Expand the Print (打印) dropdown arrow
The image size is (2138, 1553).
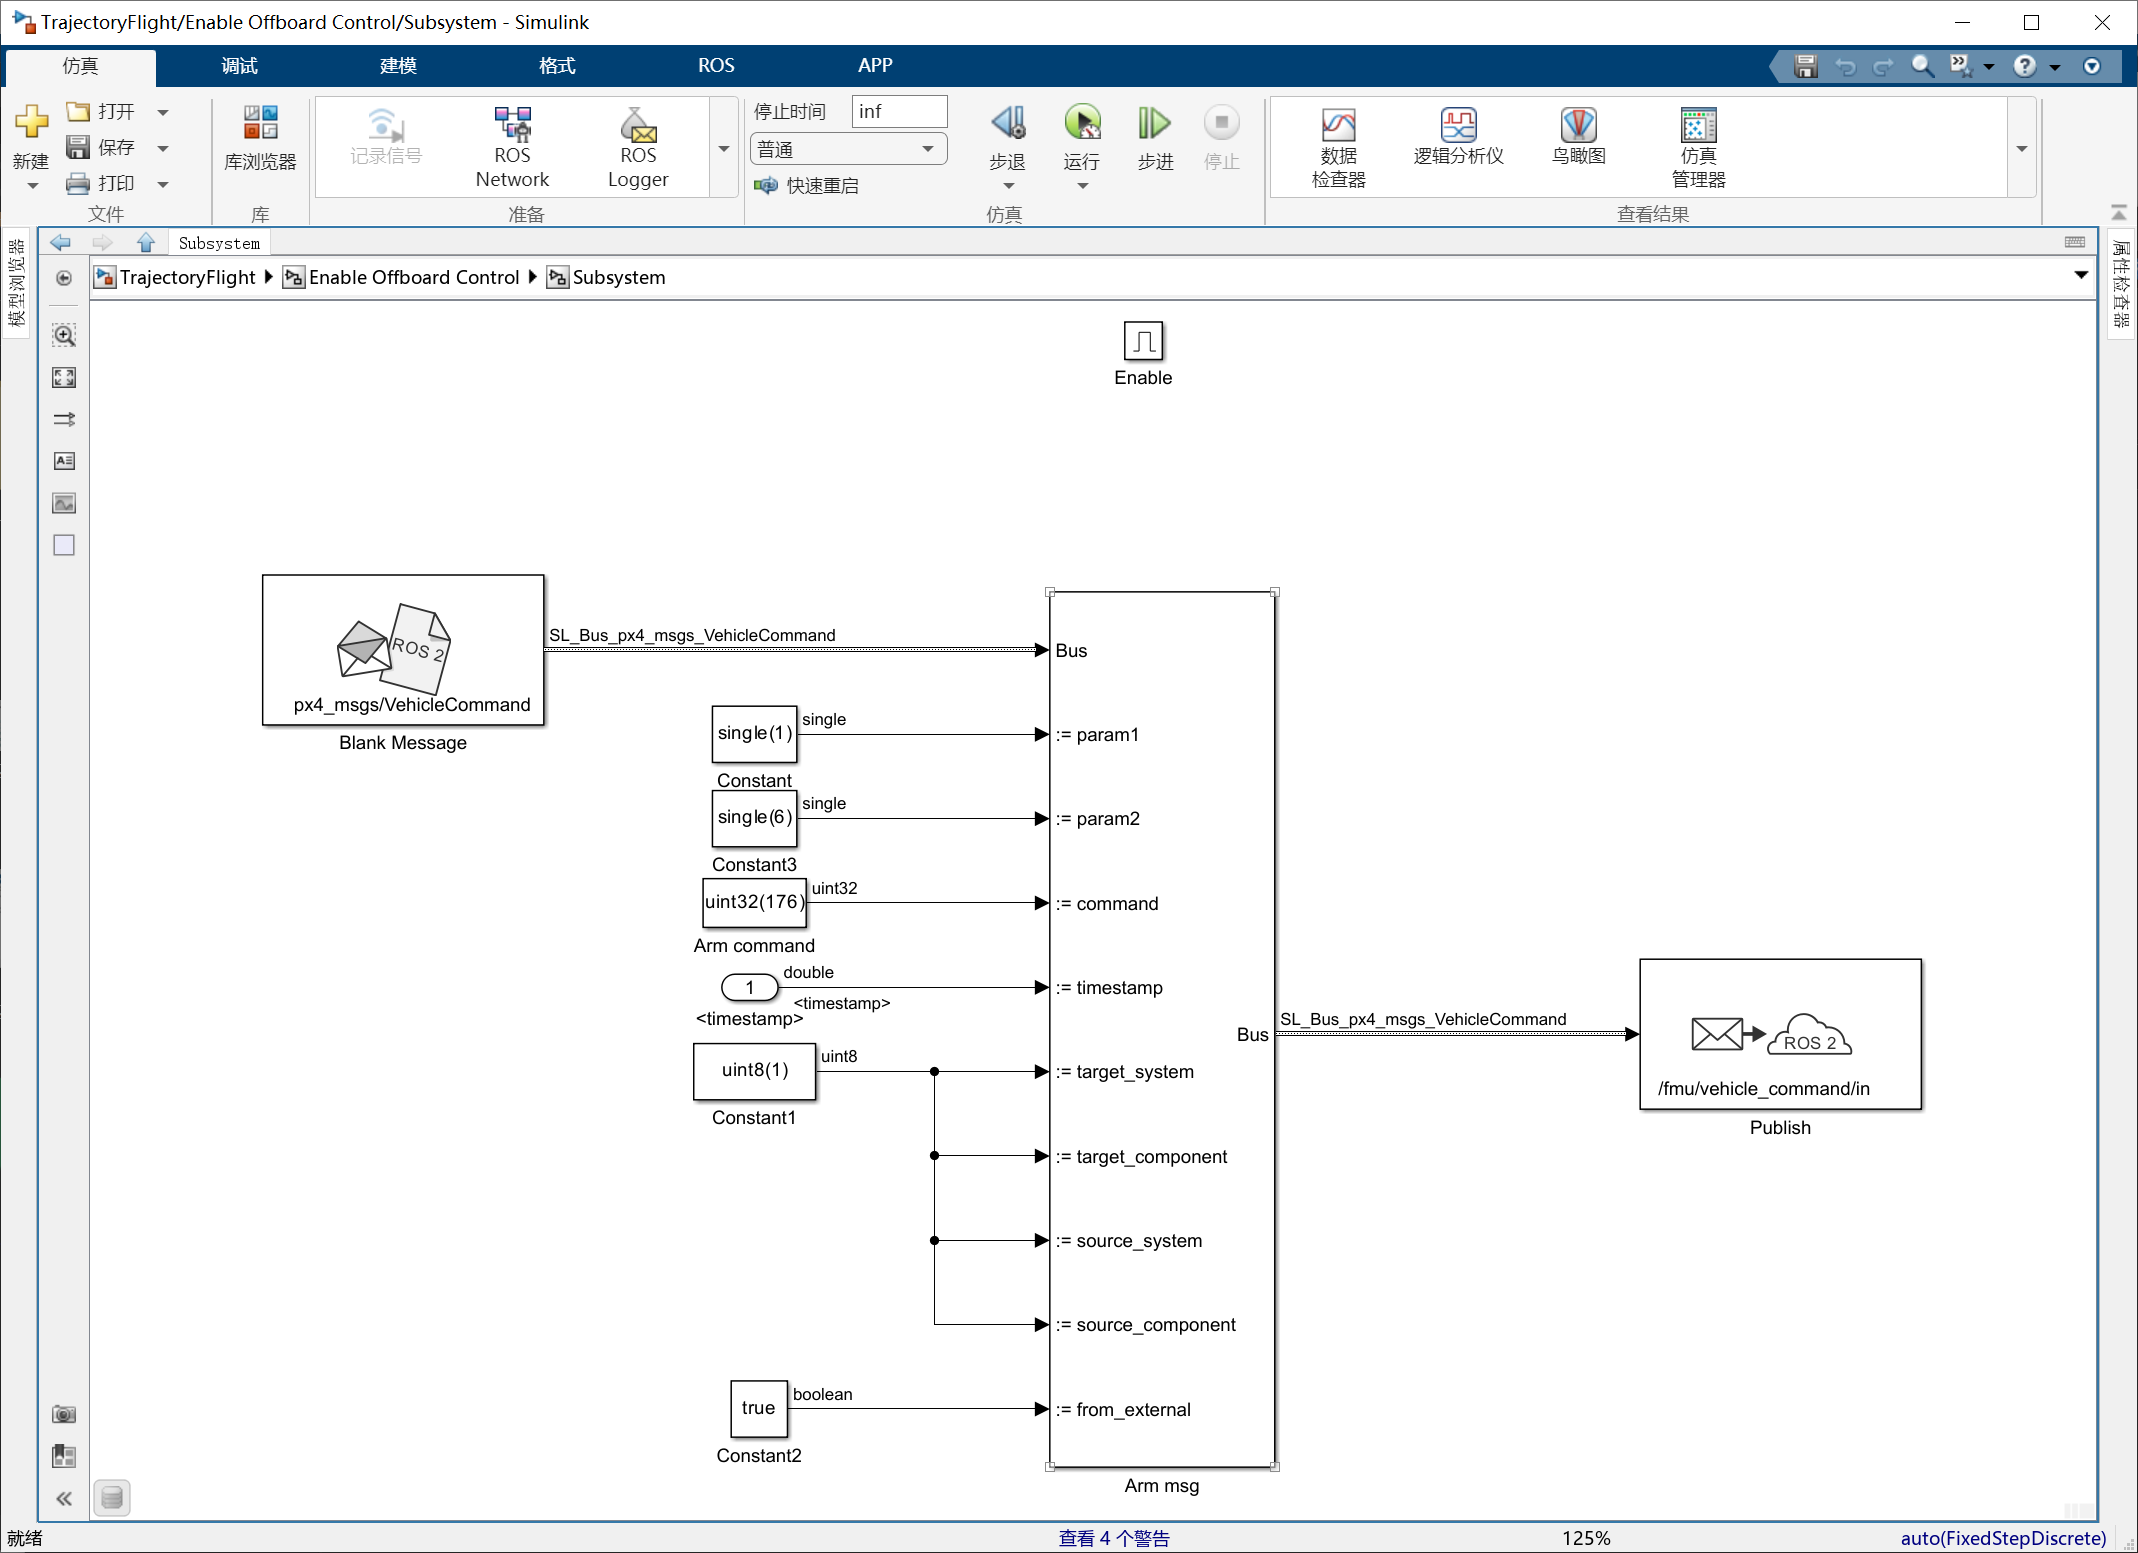163,184
